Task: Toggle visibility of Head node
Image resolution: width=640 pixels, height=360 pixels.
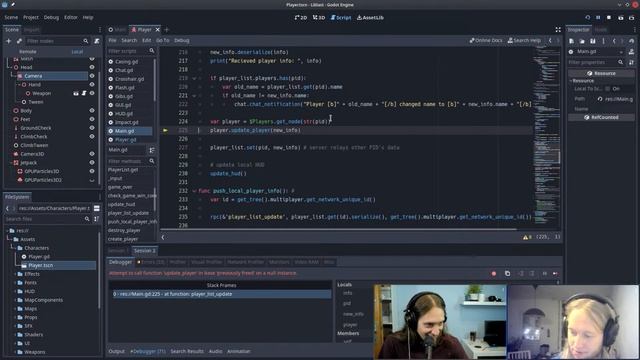Action: [x=92, y=67]
